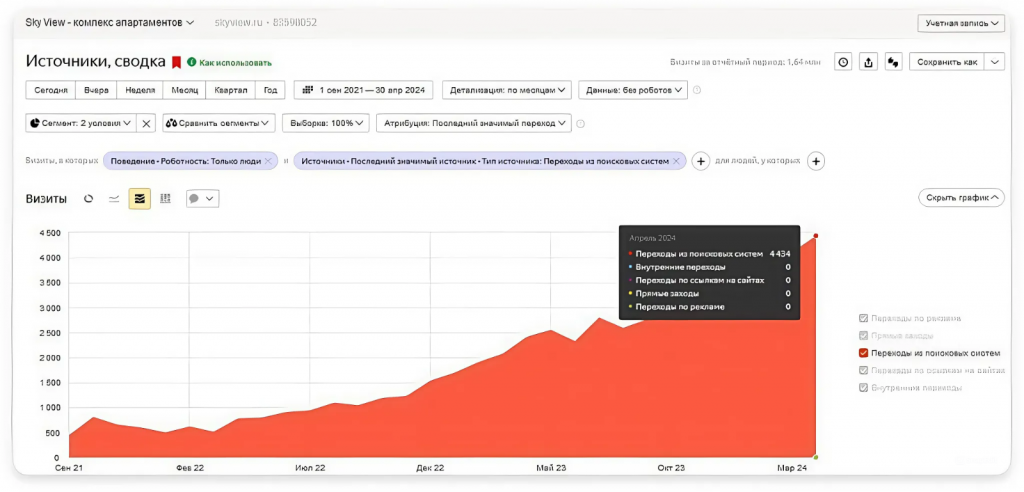
Task: Select the Неделя period tab
Action: (140, 90)
